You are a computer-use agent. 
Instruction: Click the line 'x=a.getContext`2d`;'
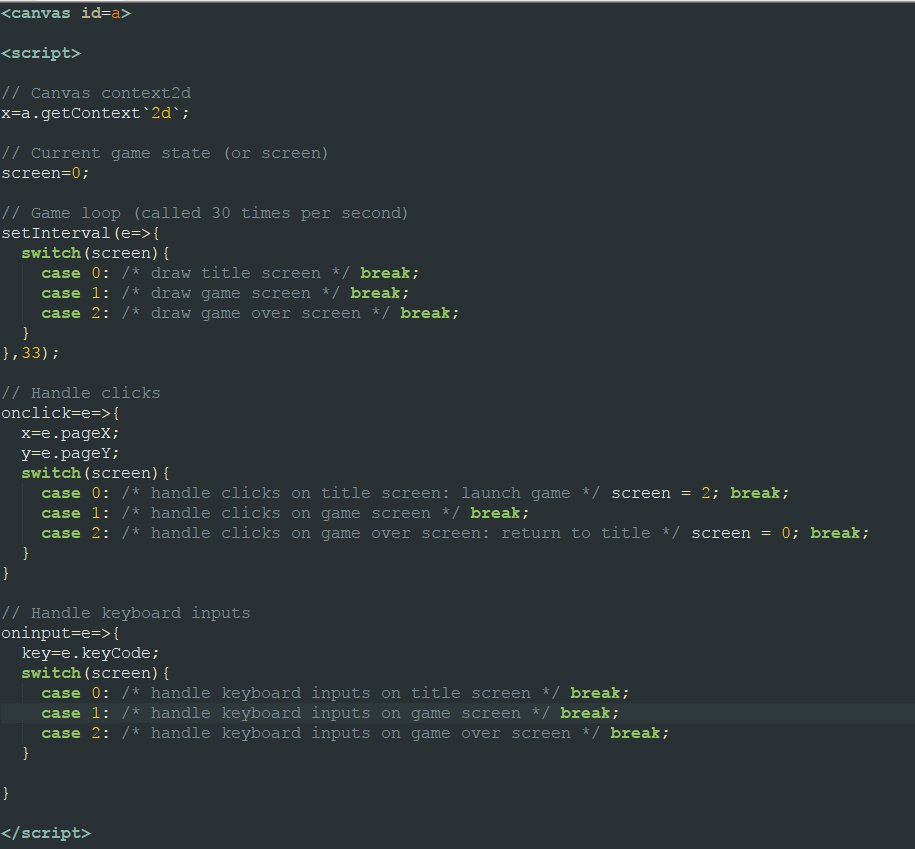[95, 113]
